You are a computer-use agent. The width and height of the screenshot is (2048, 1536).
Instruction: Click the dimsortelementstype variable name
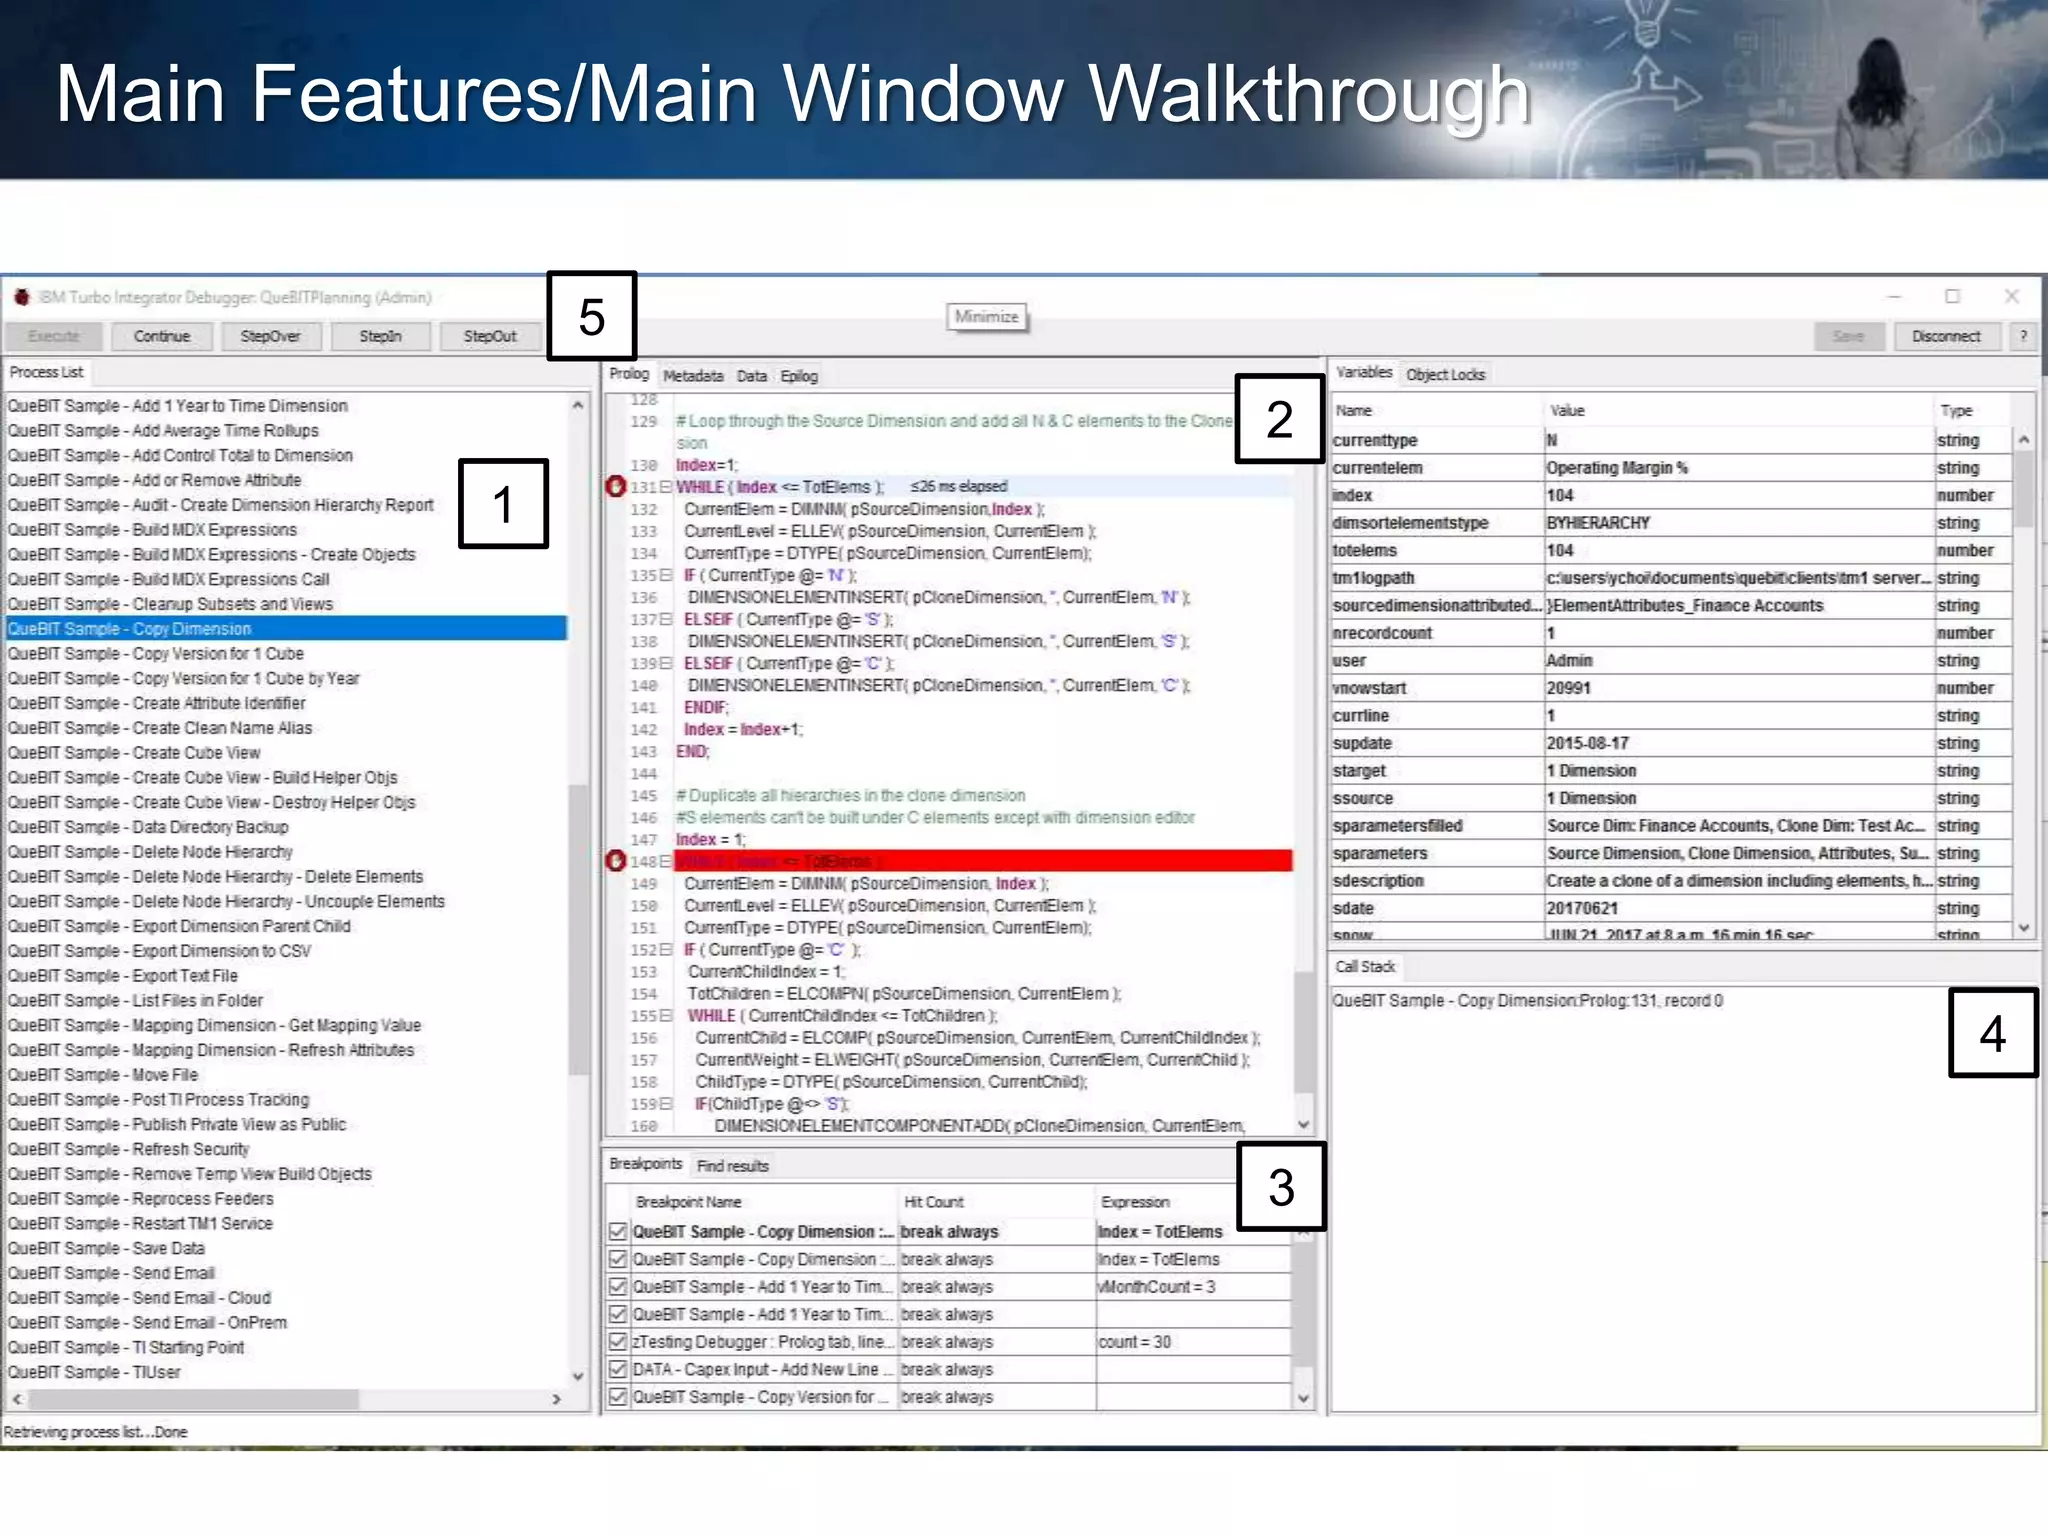tap(1410, 523)
